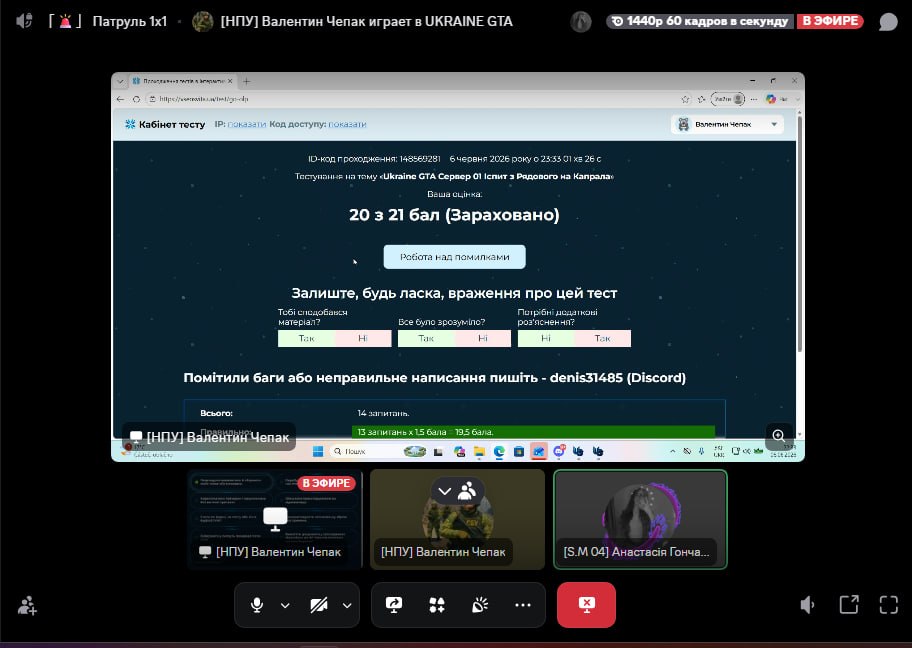The height and width of the screenshot is (648, 912).
Task: Answer Ні for Тобі сподобався матеріал
Action: 363,338
